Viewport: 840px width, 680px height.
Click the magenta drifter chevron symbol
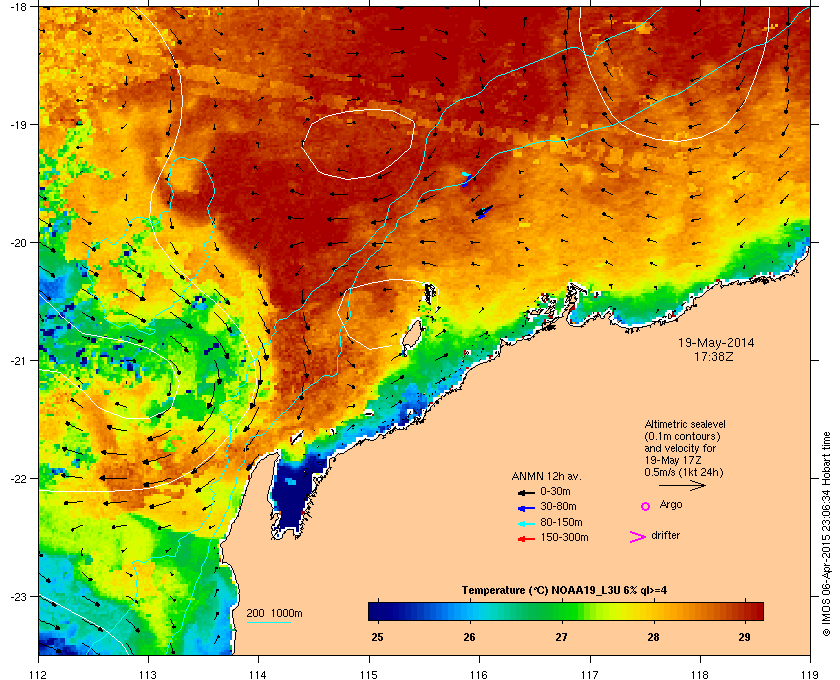638,537
